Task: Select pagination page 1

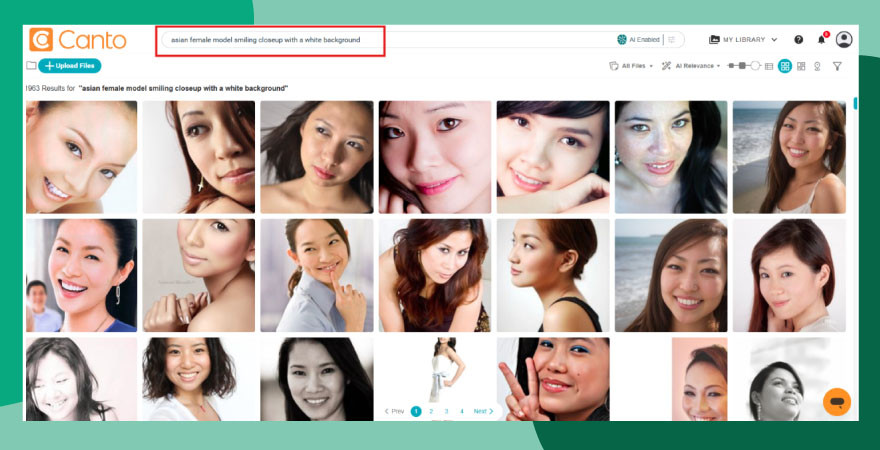Action: point(416,411)
